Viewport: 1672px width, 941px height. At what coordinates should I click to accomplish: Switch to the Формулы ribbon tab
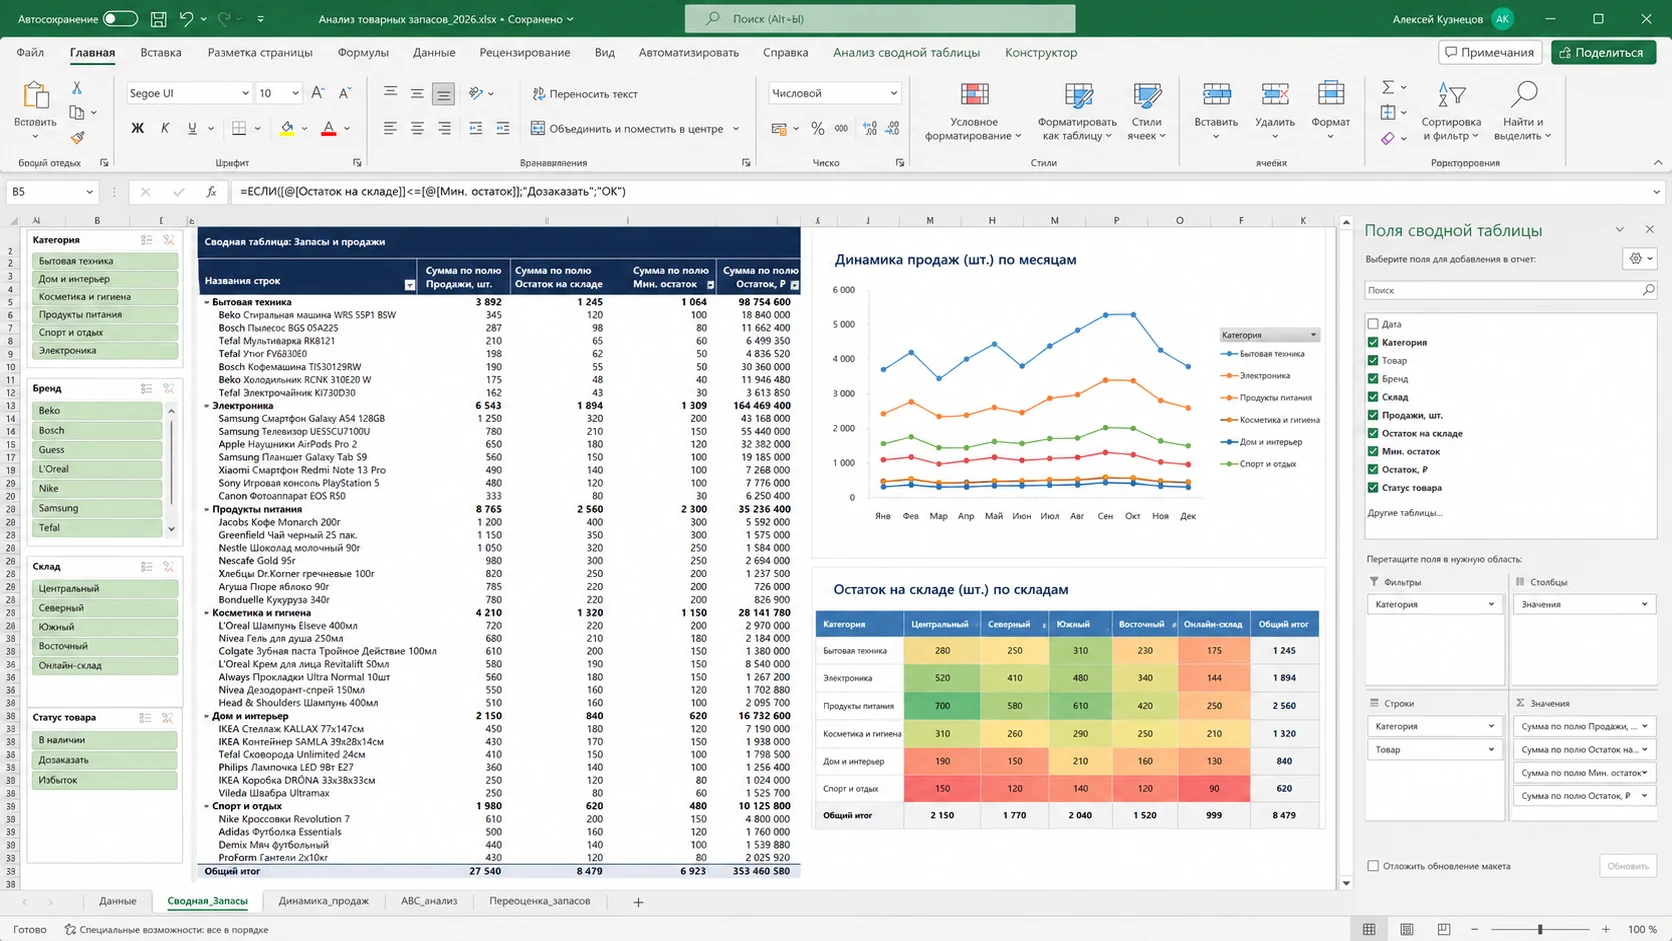(x=363, y=52)
